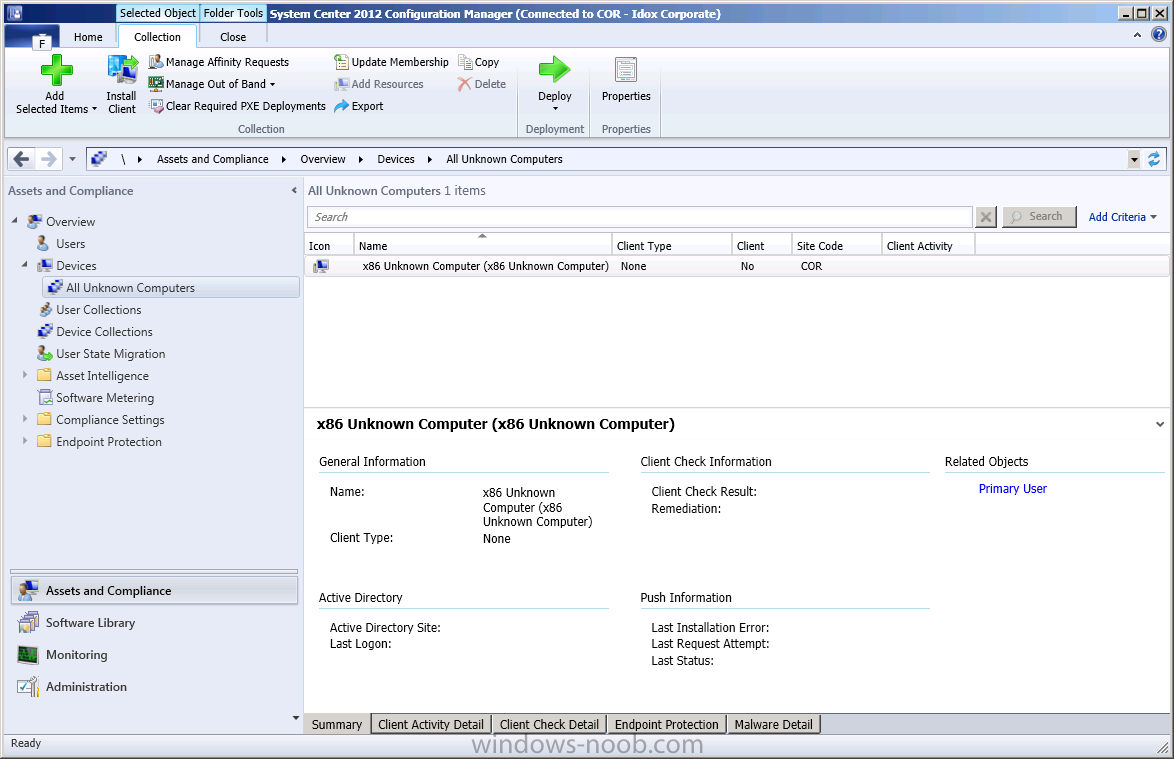Expand the Asset Intelligence folder
The image size is (1174, 759).
coord(25,375)
